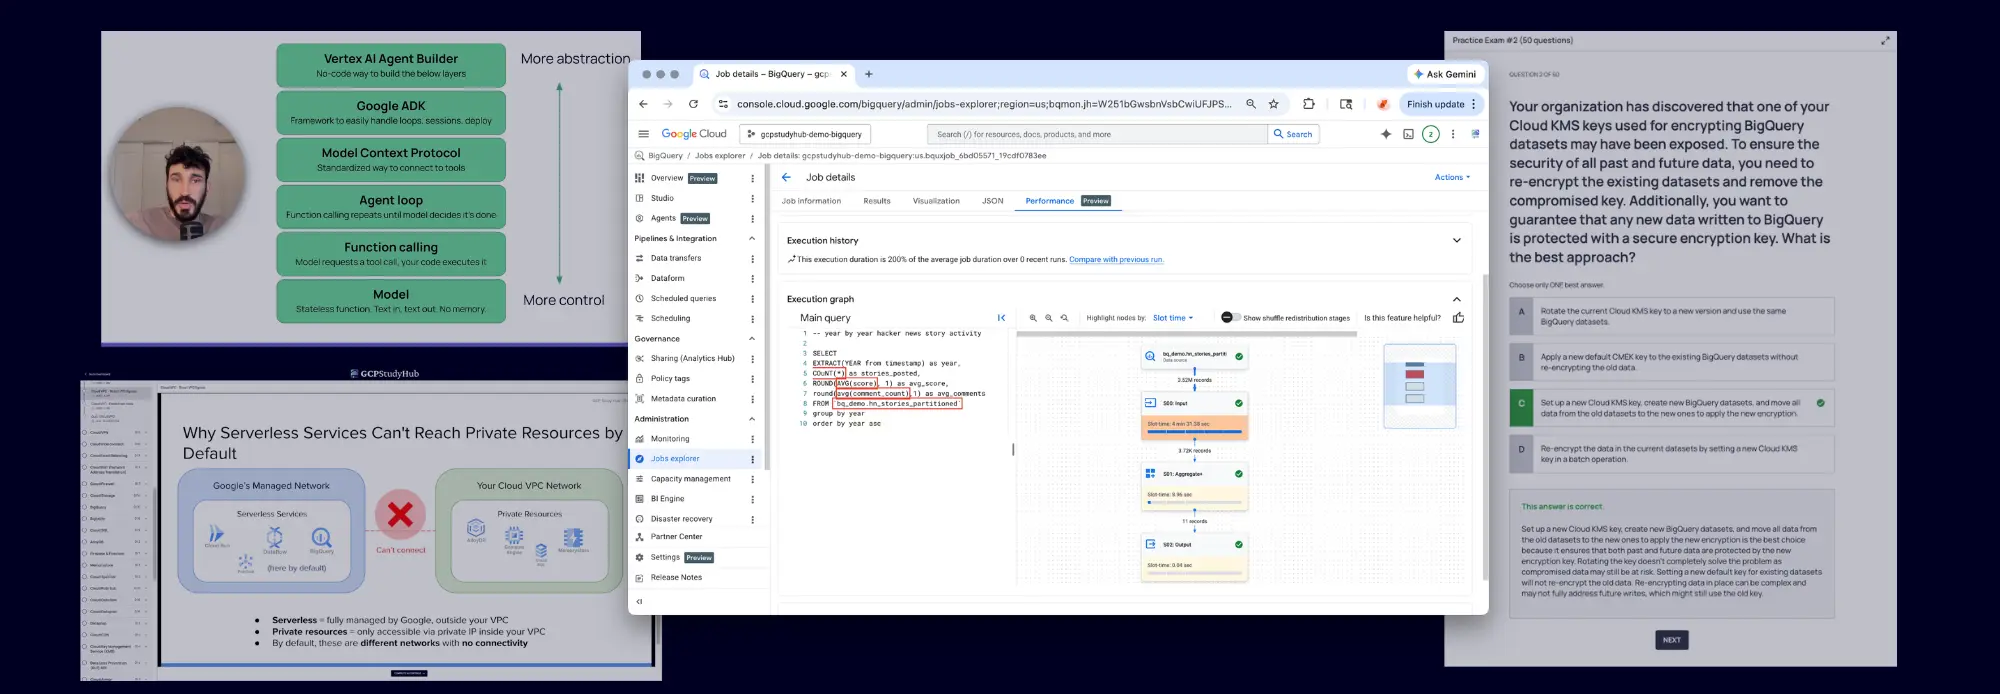Reset zoom on the execution graph
The height and width of the screenshot is (694, 2000).
pyautogui.click(x=1065, y=318)
